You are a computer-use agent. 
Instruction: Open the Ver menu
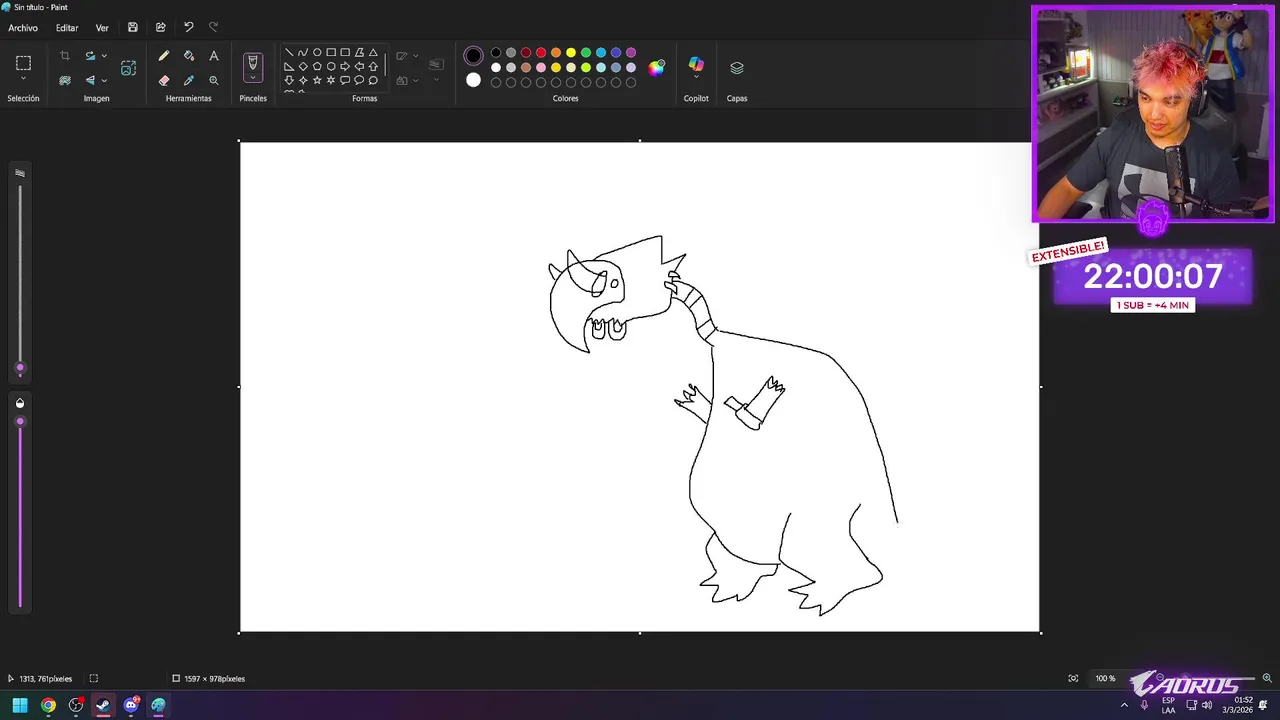pyautogui.click(x=102, y=28)
